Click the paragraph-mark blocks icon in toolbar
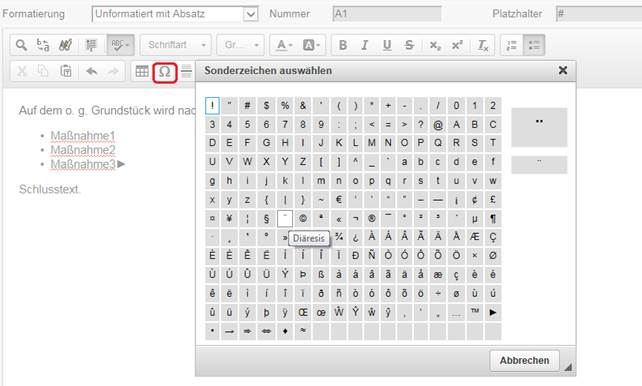The image size is (642, 386). click(91, 45)
